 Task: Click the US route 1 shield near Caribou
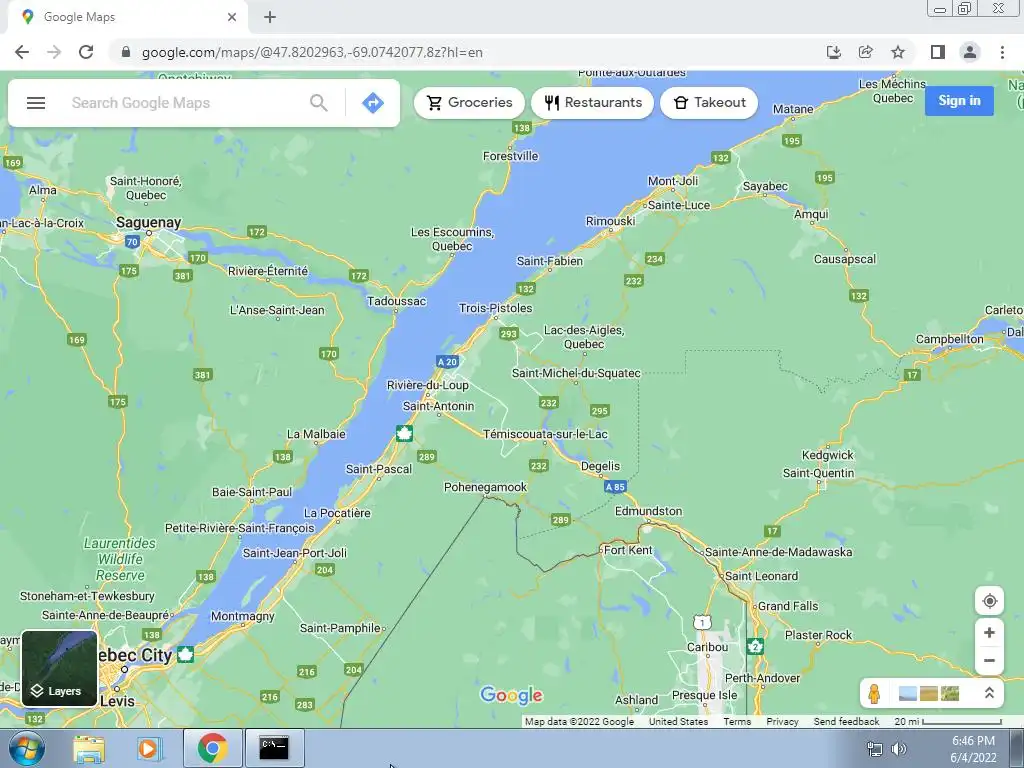click(x=702, y=622)
